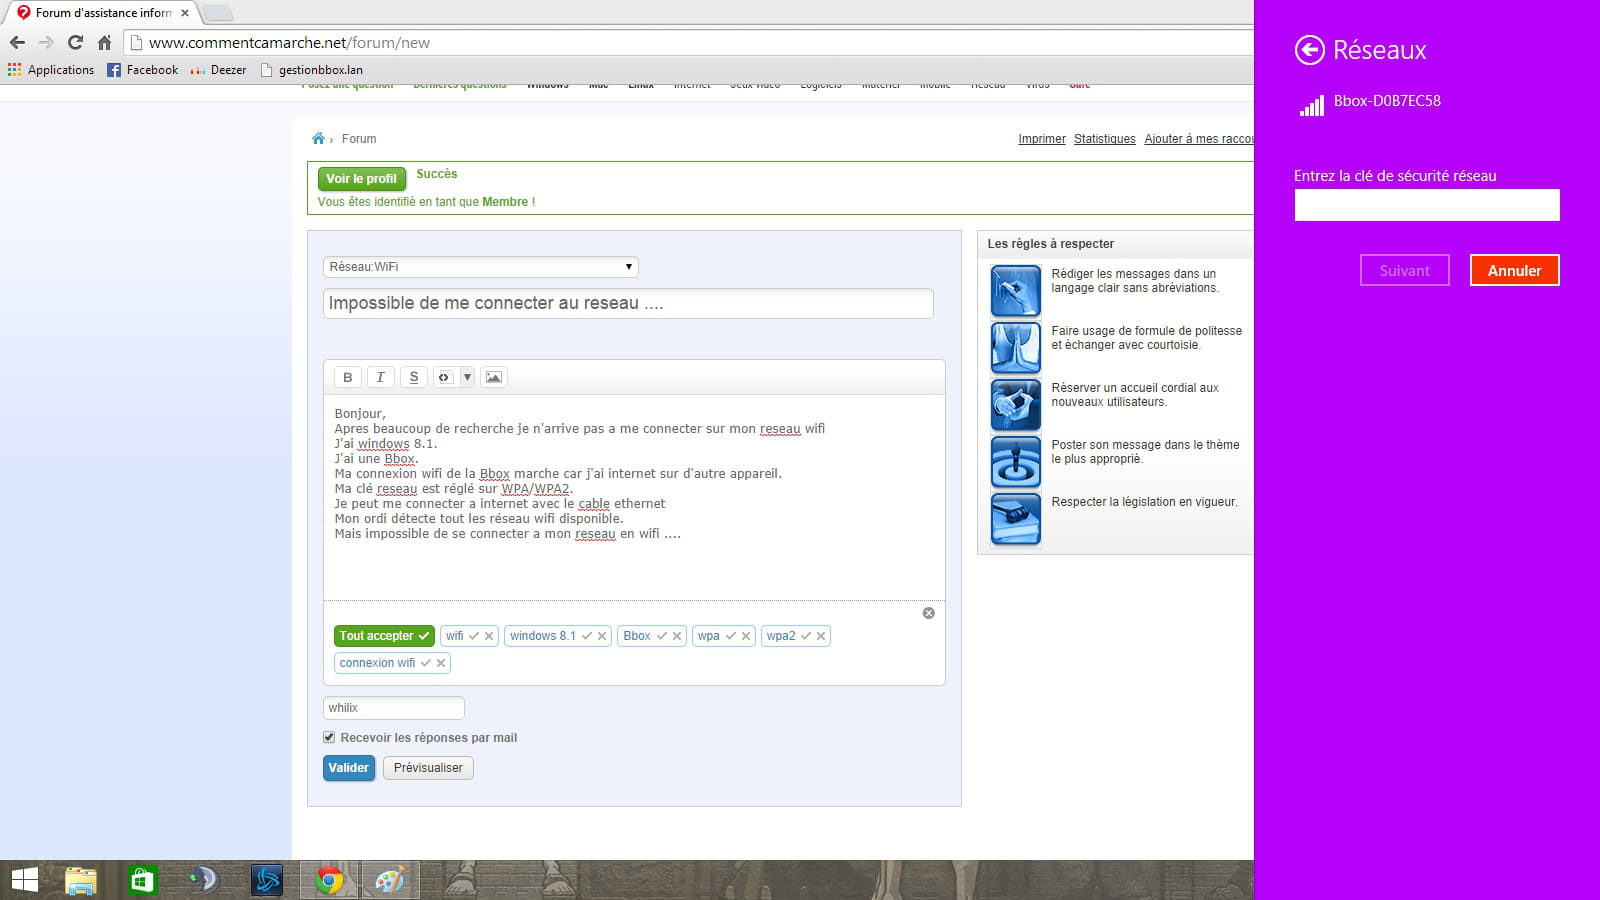
Task: Open Windows Store from taskbar
Action: (x=142, y=880)
